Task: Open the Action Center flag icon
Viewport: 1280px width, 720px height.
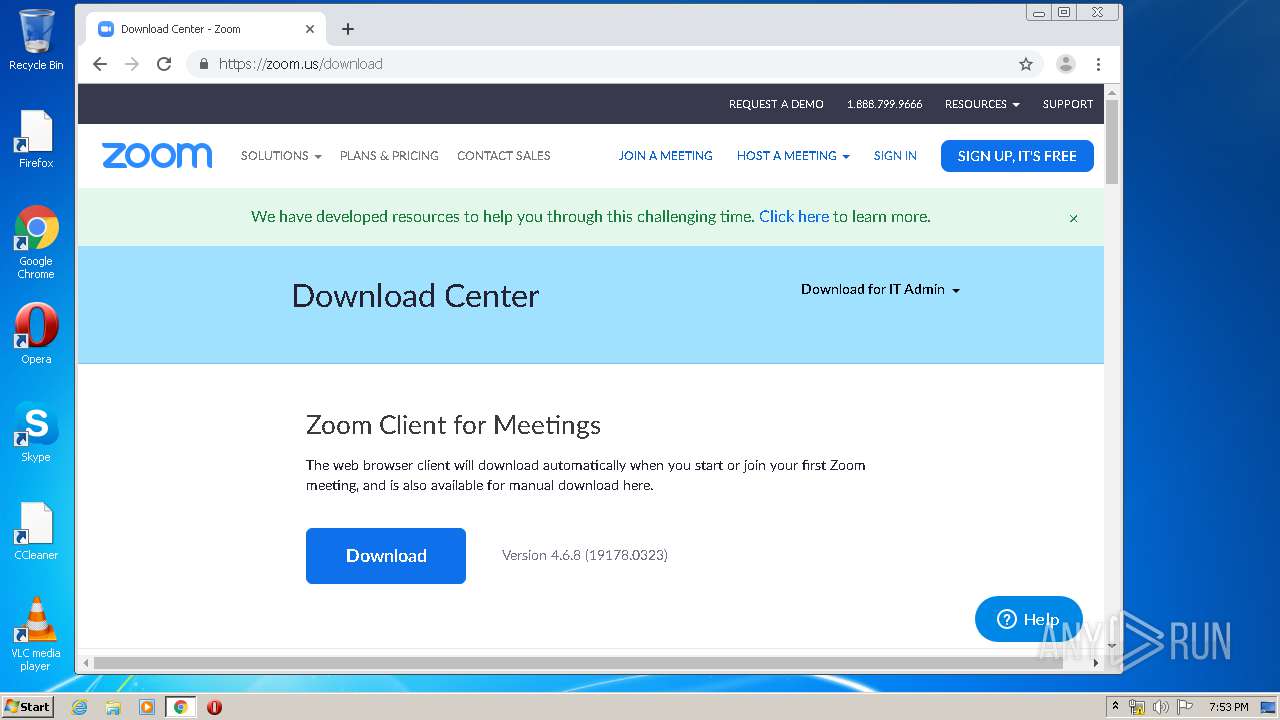Action: pyautogui.click(x=1185, y=707)
